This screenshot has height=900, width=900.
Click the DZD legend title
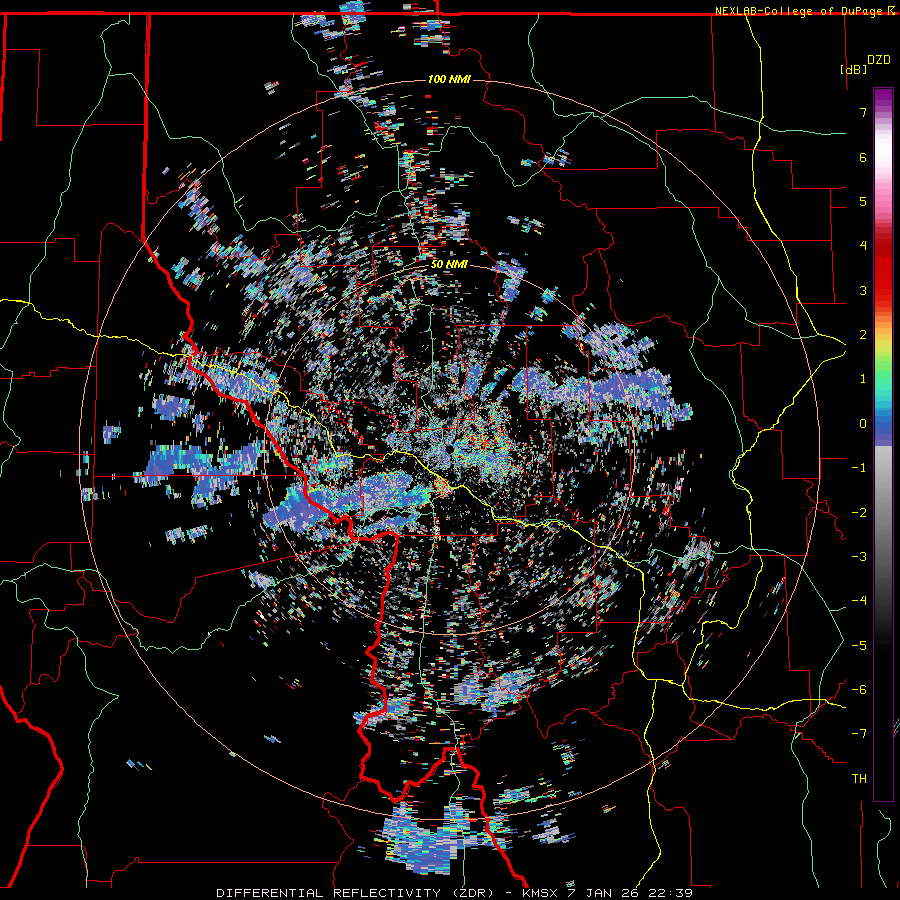(x=879, y=60)
